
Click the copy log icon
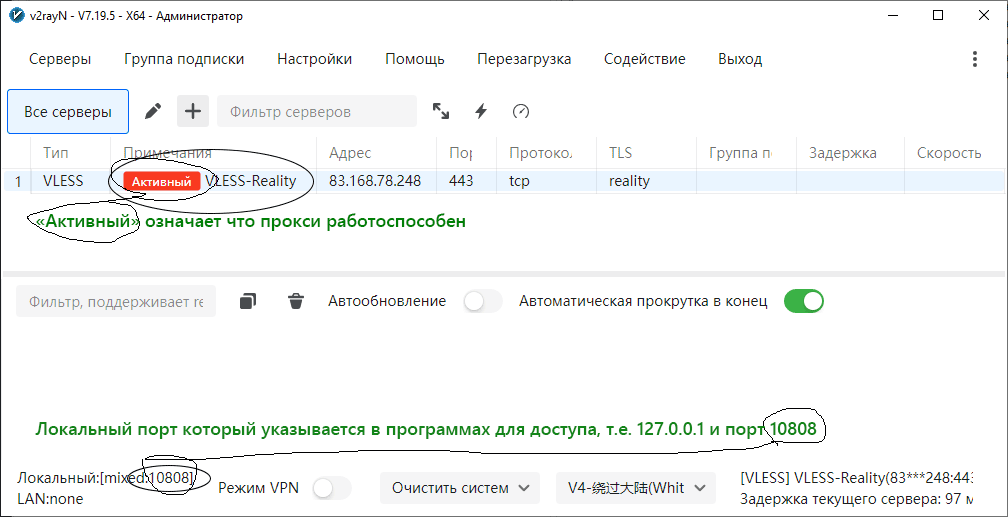[248, 301]
